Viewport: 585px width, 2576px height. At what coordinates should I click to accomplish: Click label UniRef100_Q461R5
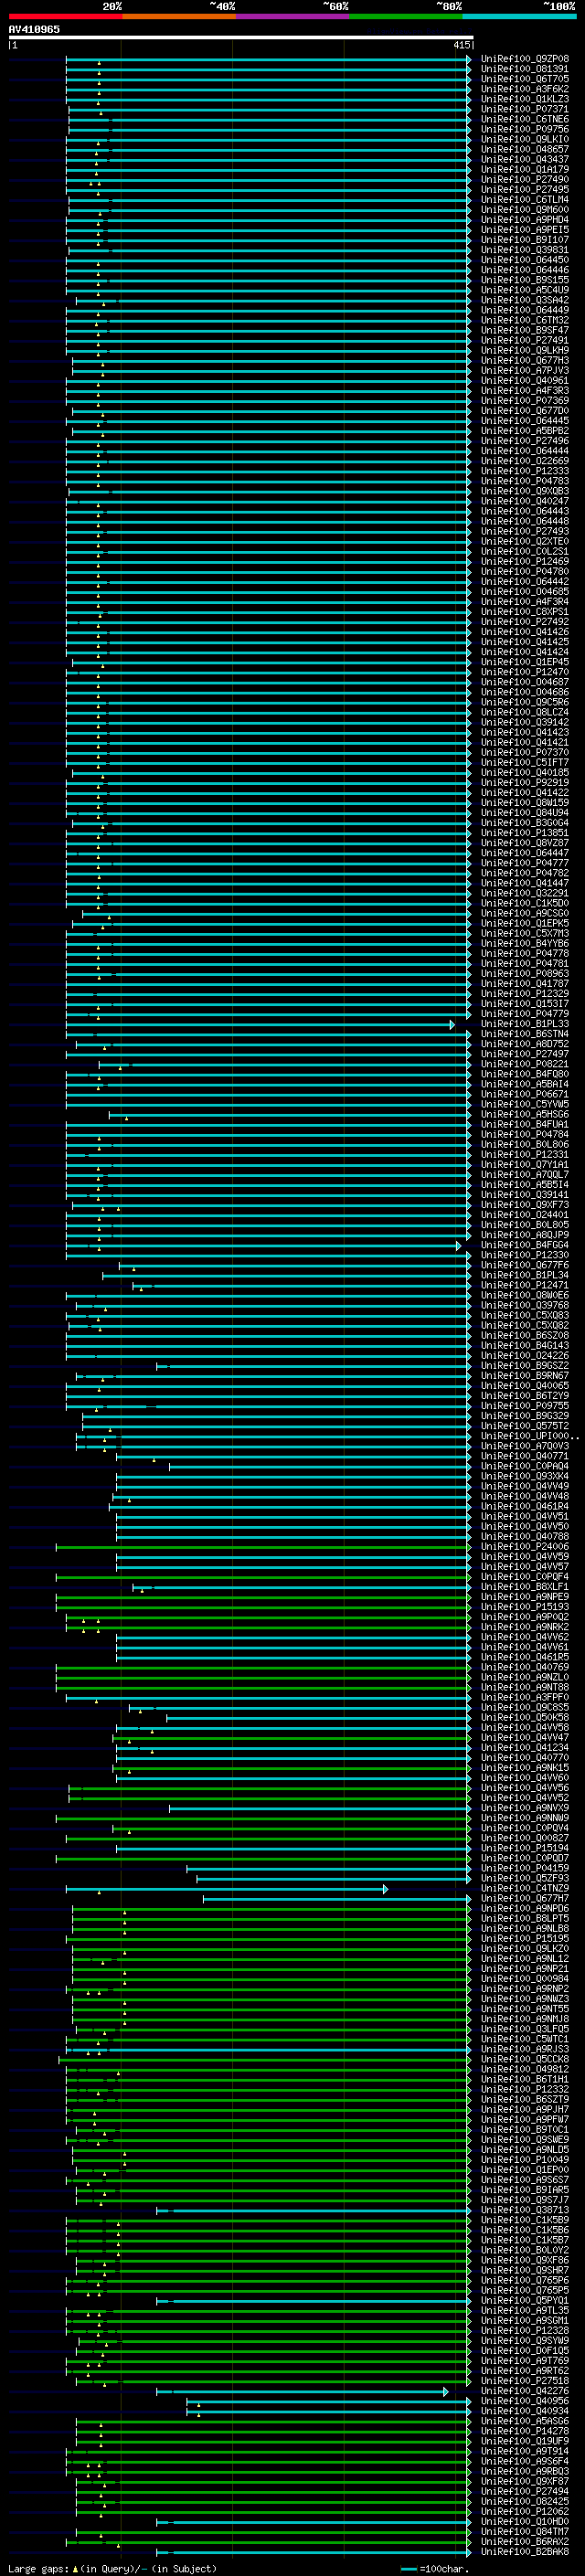(525, 1657)
